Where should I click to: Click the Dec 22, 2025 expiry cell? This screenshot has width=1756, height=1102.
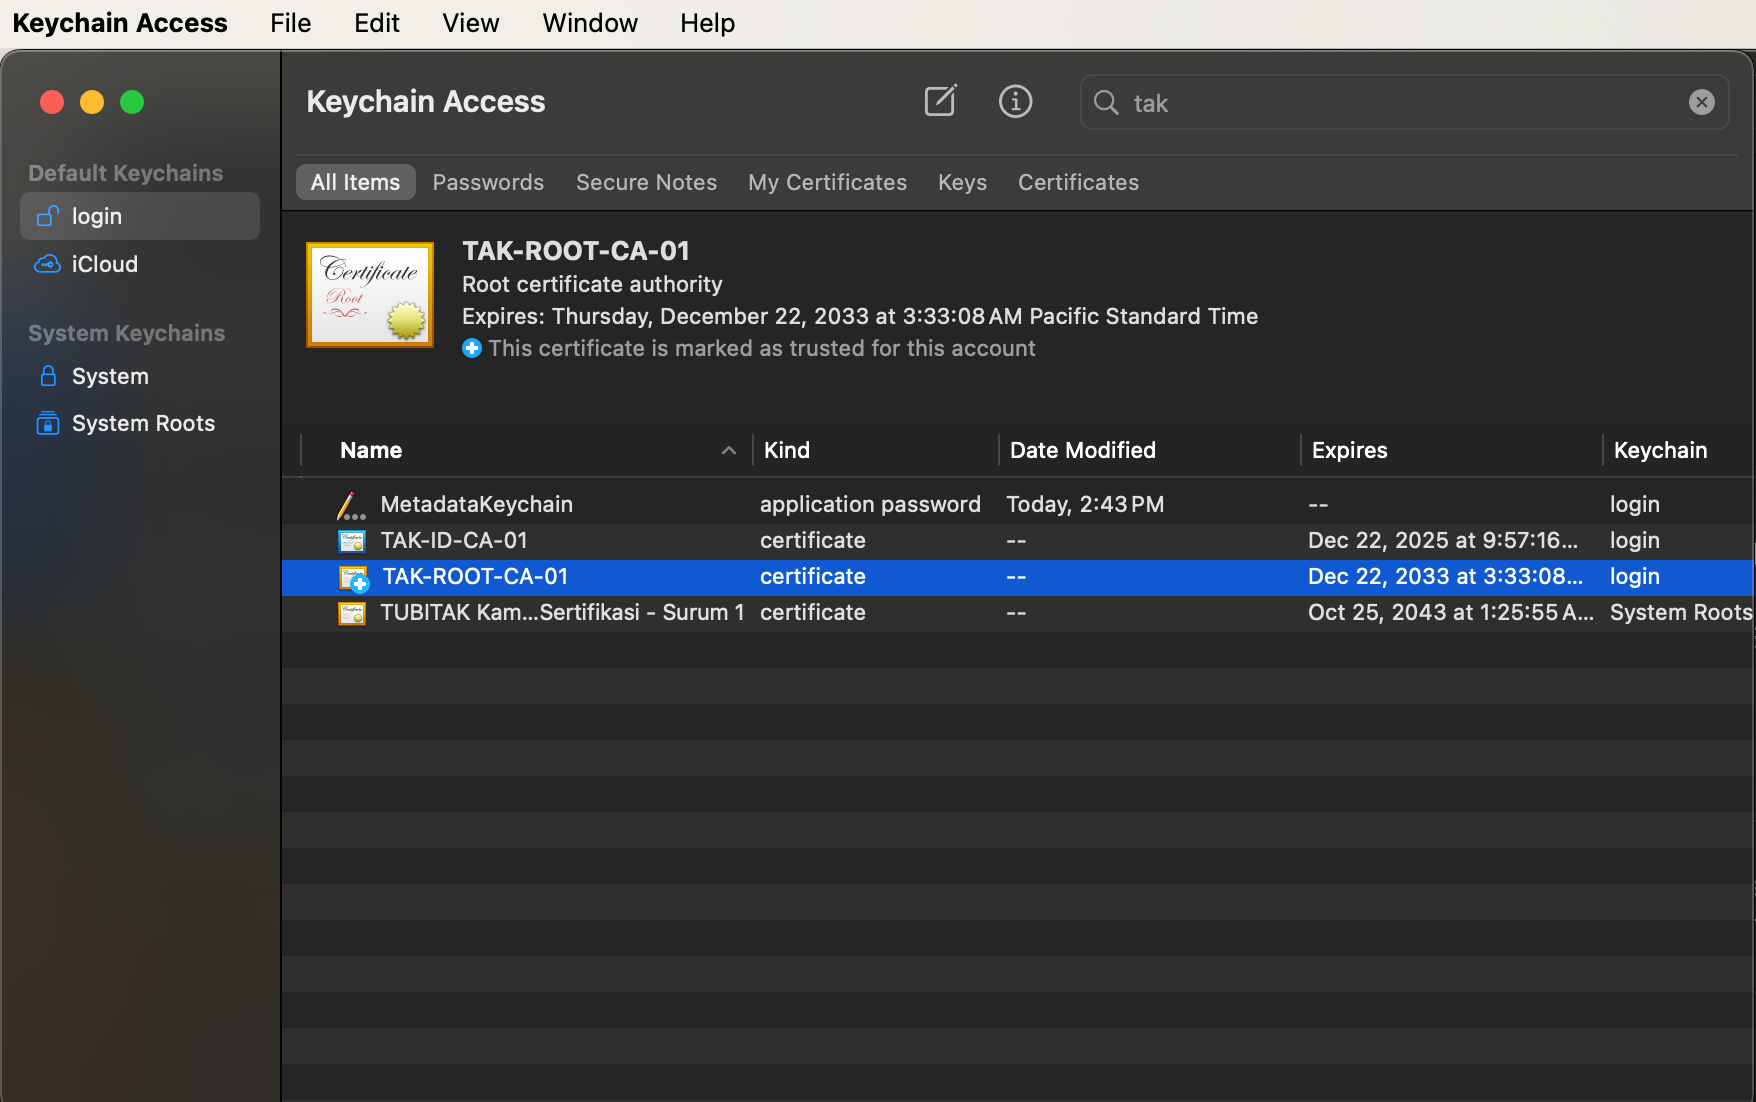click(x=1443, y=540)
